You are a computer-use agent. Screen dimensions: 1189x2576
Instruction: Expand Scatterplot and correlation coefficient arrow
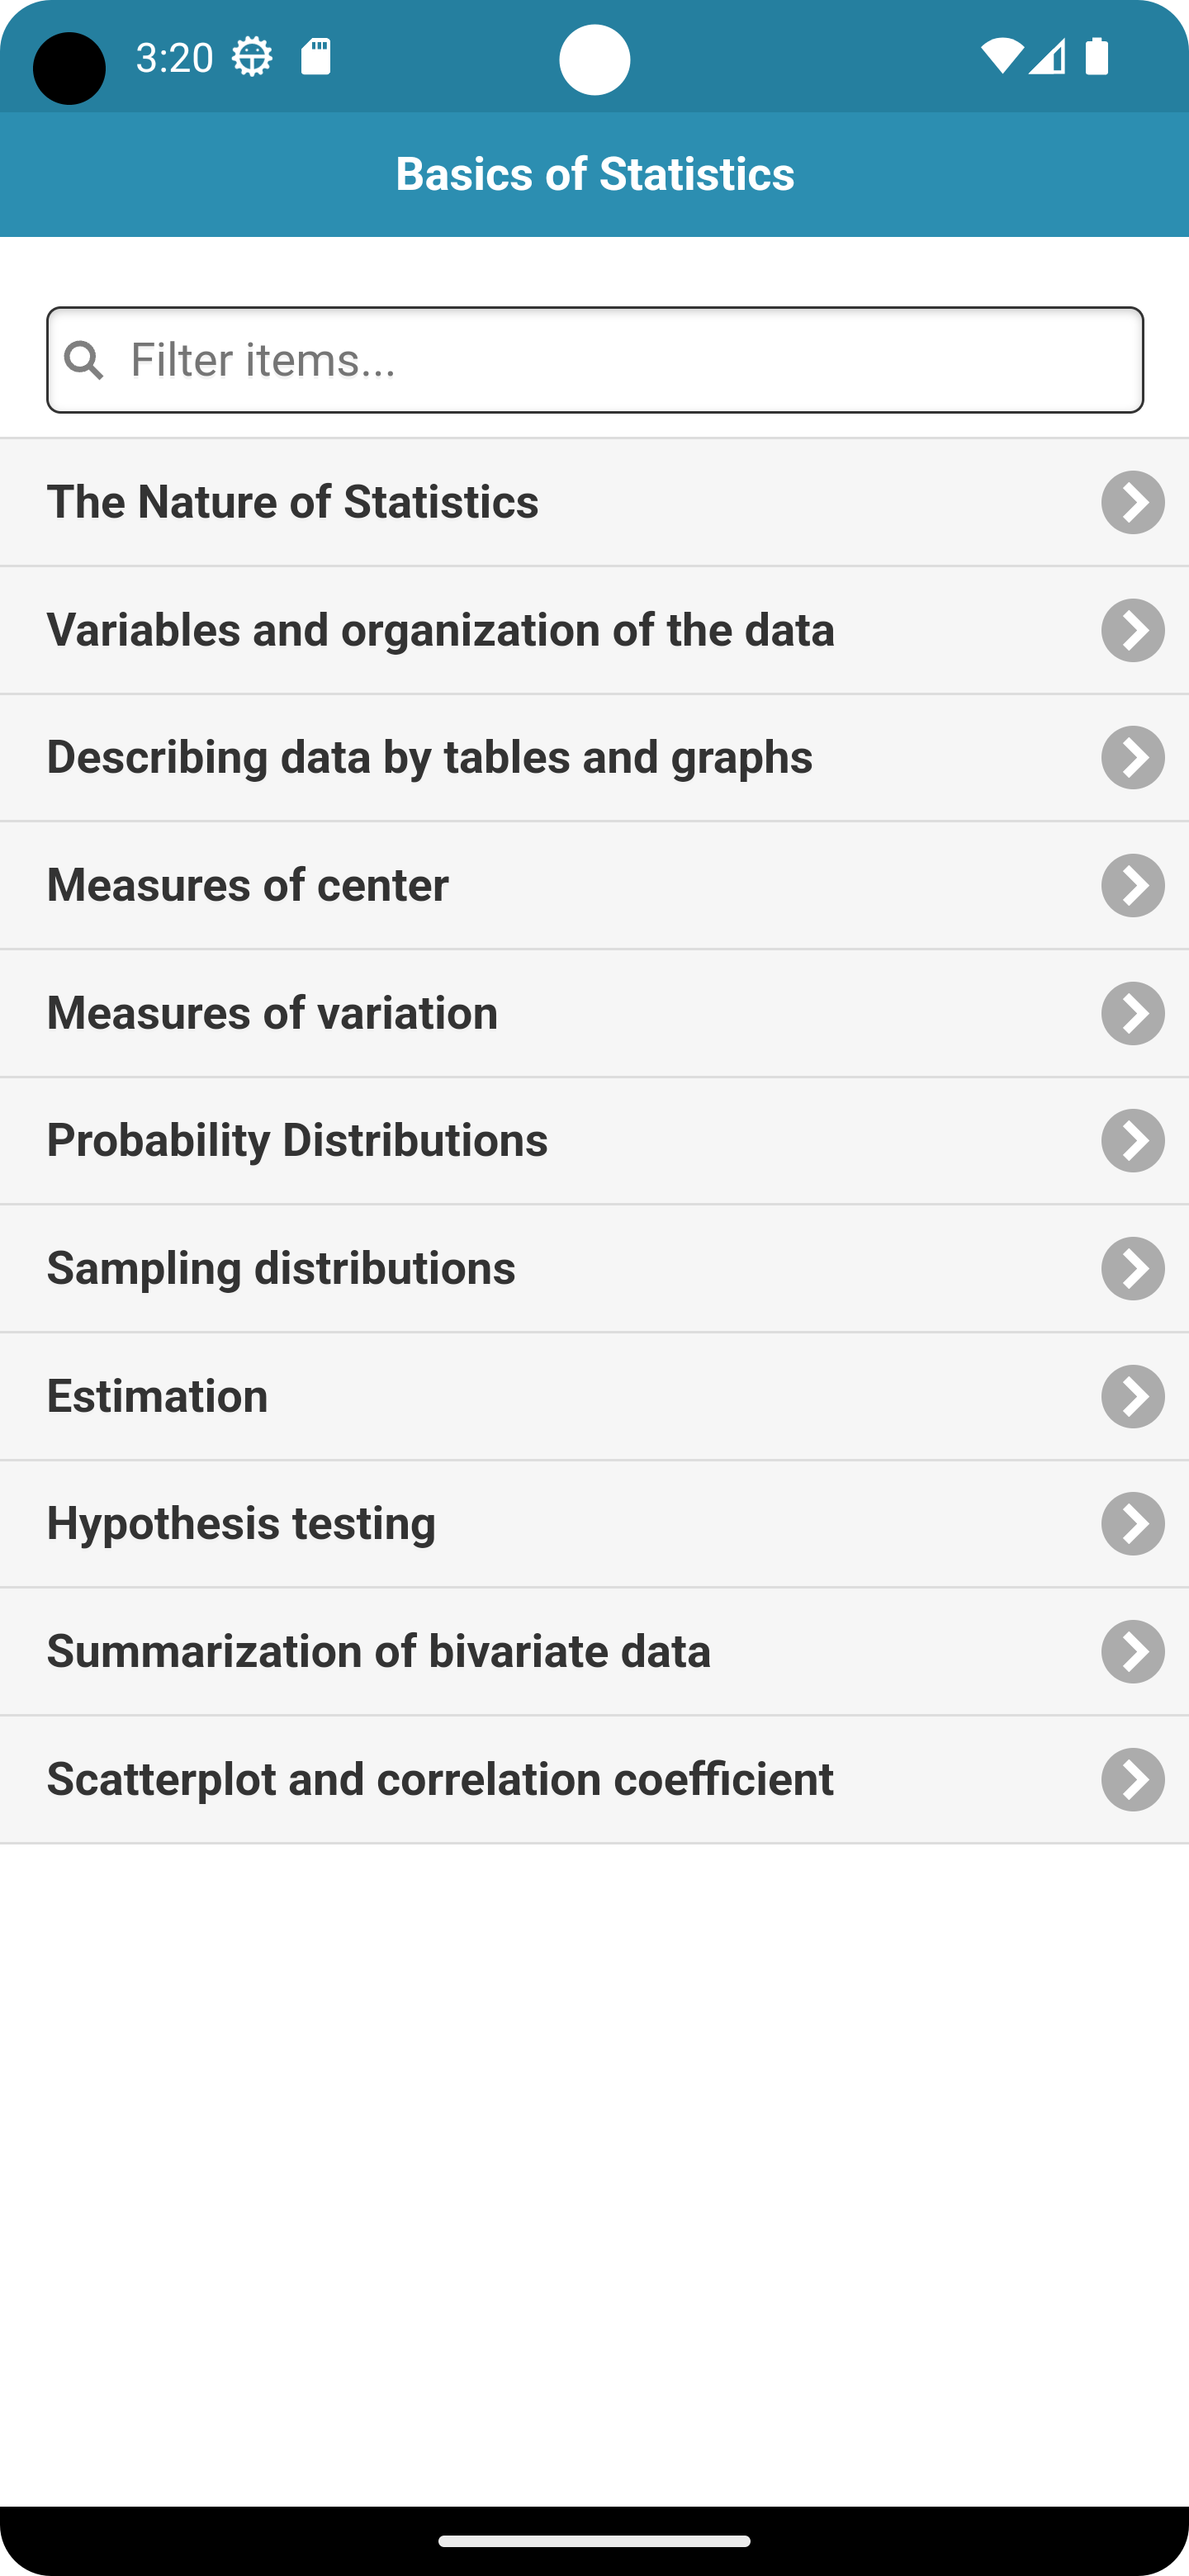pos(1132,1779)
